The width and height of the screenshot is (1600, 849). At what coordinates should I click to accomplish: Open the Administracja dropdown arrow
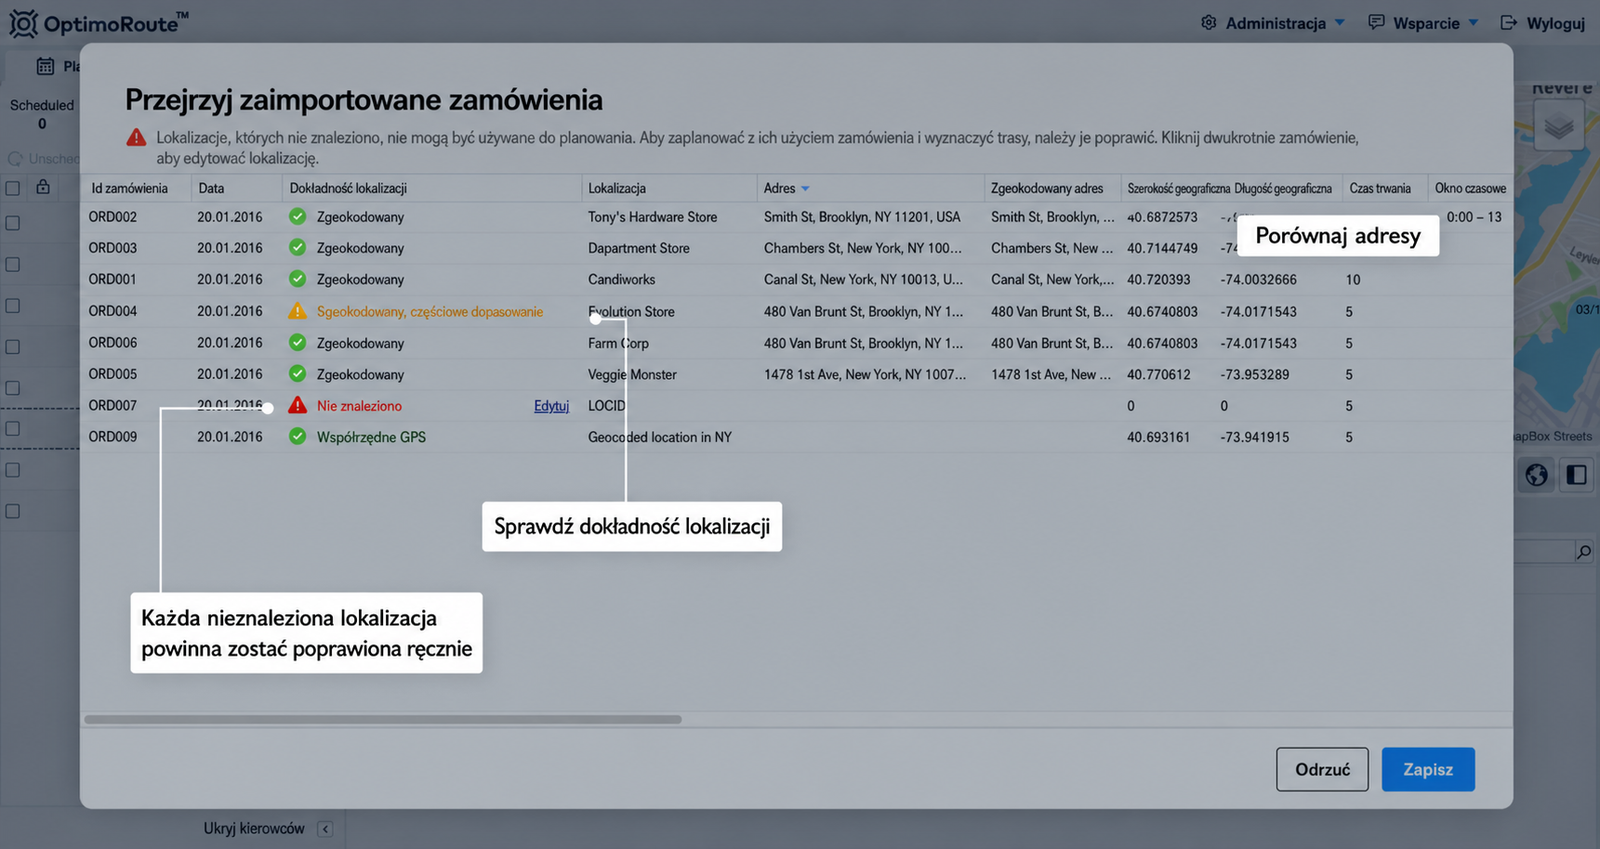click(x=1340, y=23)
